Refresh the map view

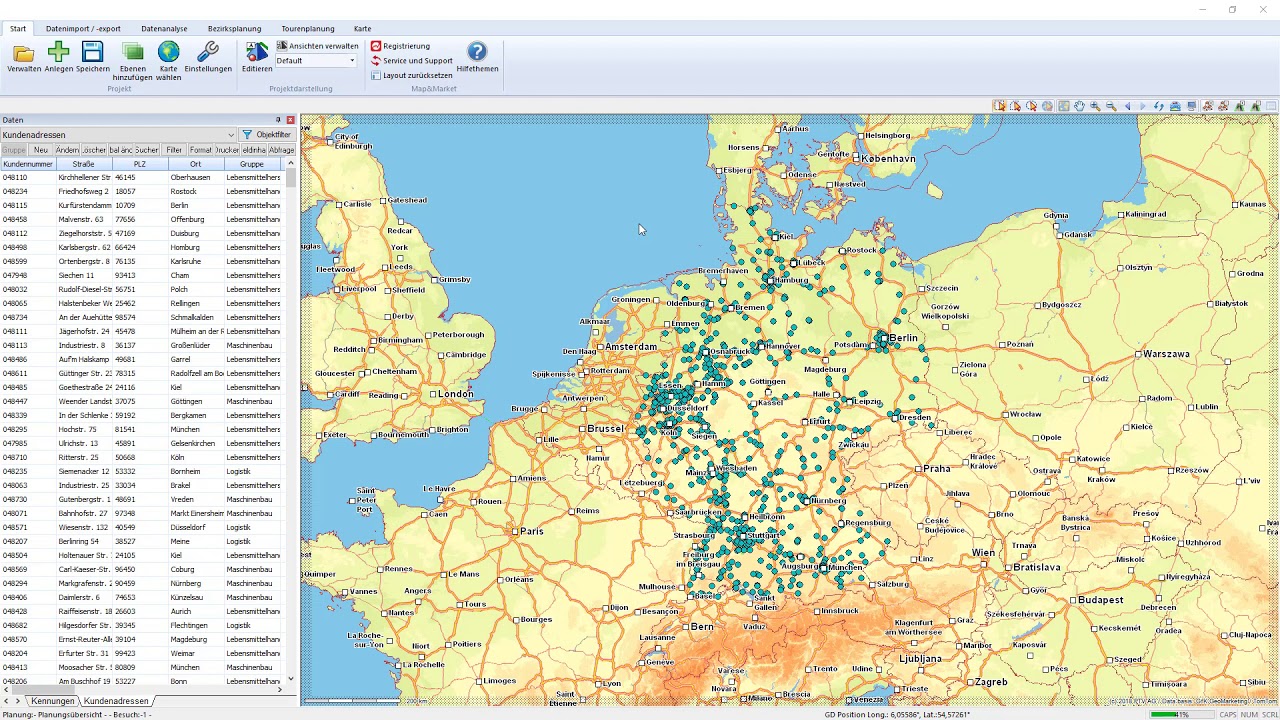pyautogui.click(x=1159, y=106)
